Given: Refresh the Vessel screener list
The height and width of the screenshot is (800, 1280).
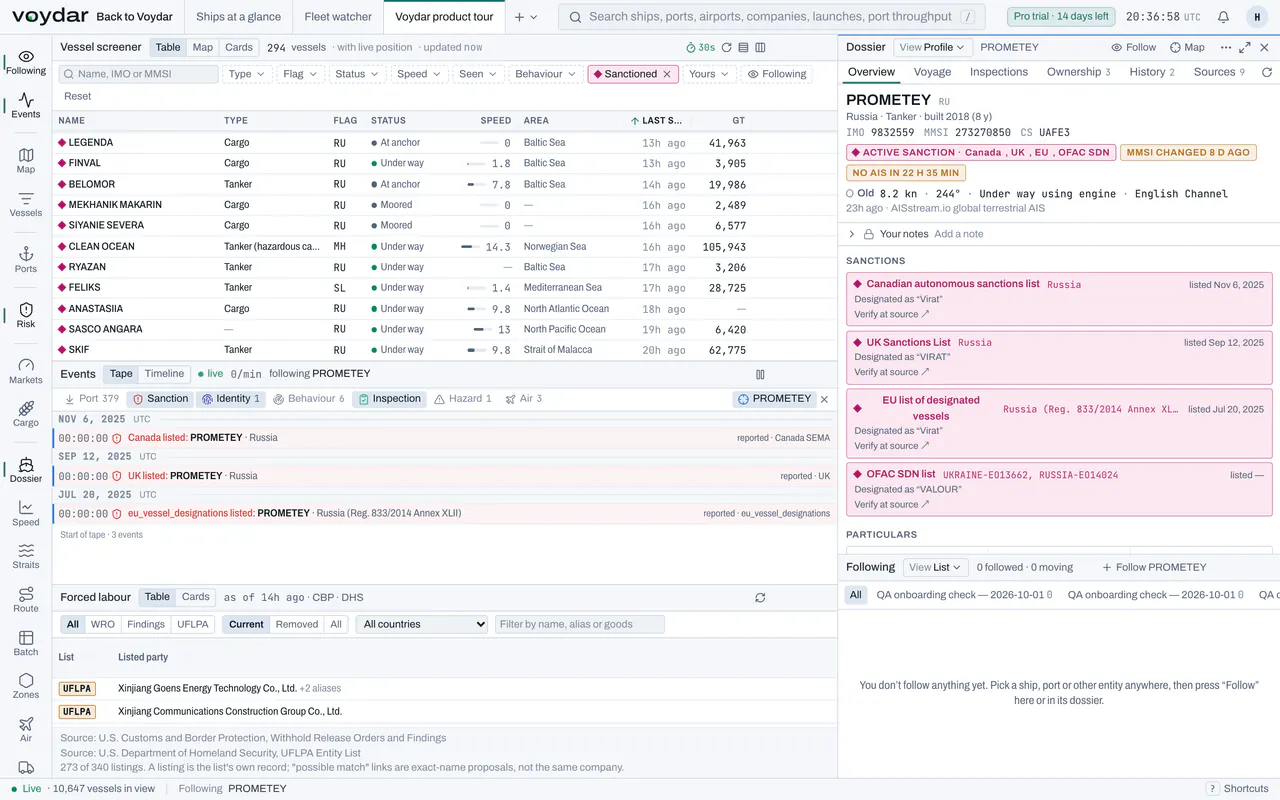Looking at the screenshot, I should pos(727,47).
